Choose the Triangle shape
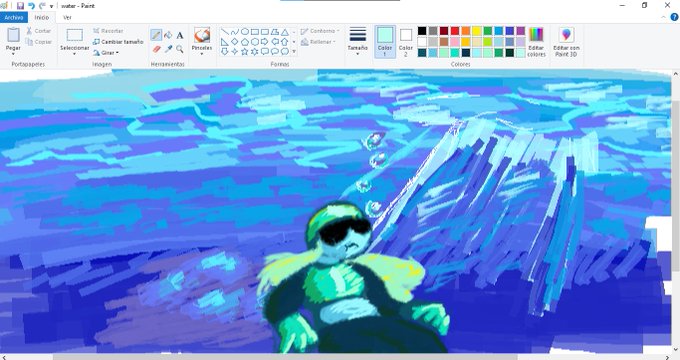This screenshot has width=680, height=360. point(284,32)
